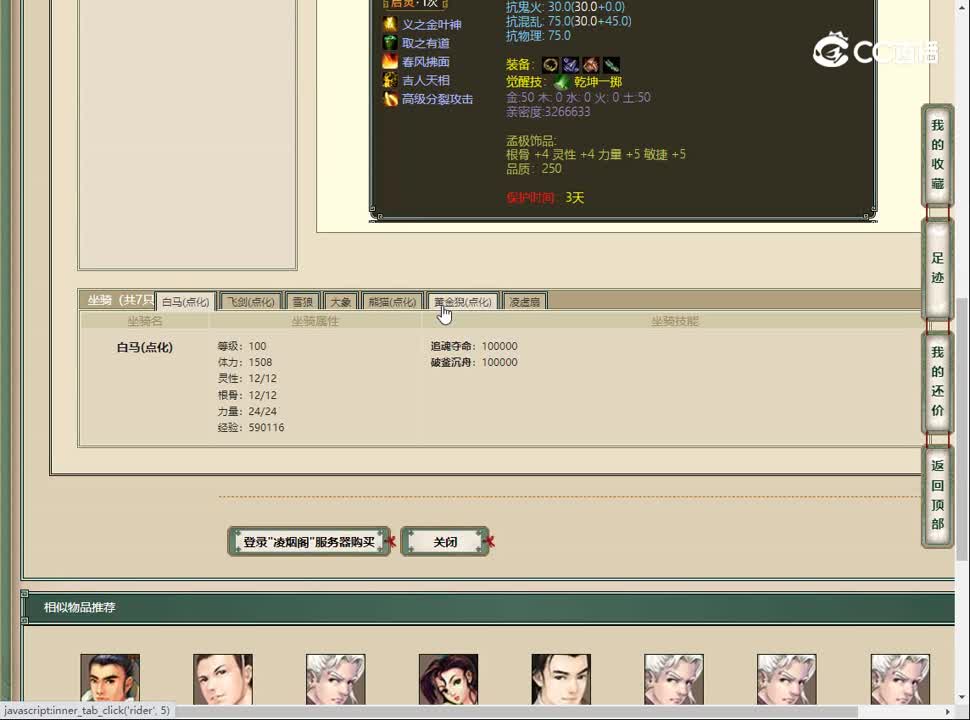Click the 抗鬼火: 30.0 resistance line
Viewport: 970px width, 720px height.
coord(565,7)
